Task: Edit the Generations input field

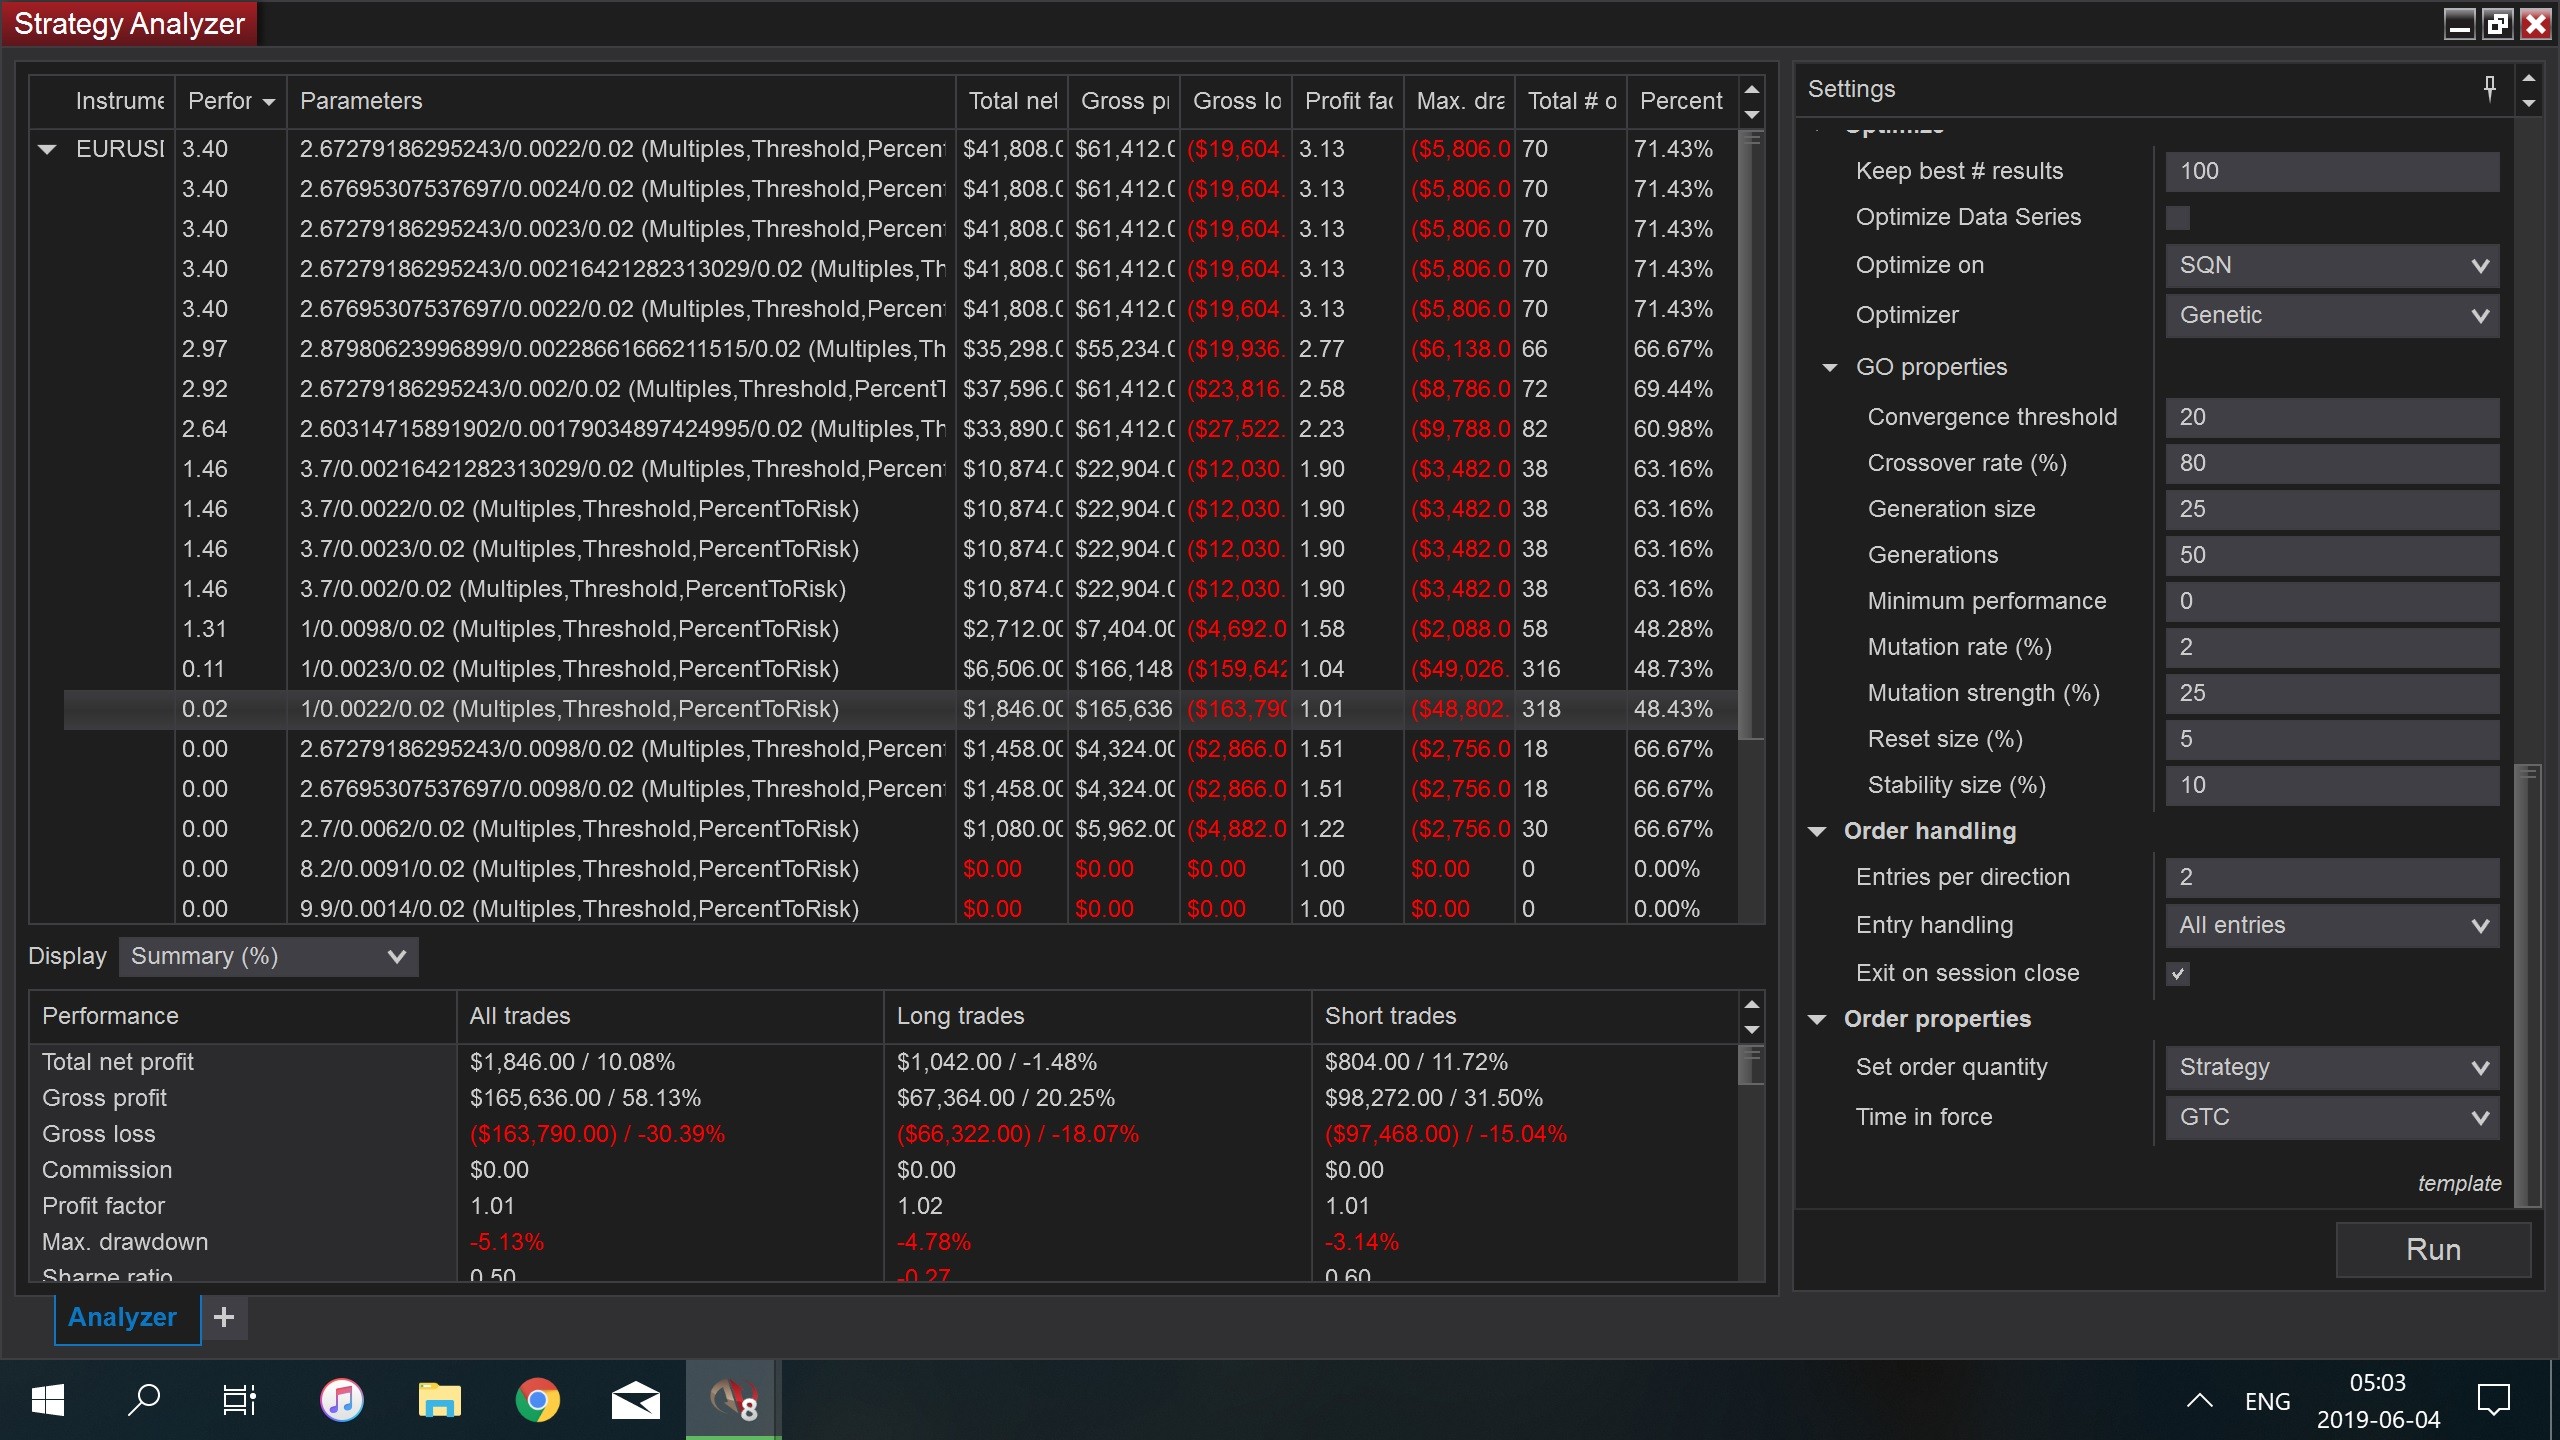Action: coord(2331,555)
